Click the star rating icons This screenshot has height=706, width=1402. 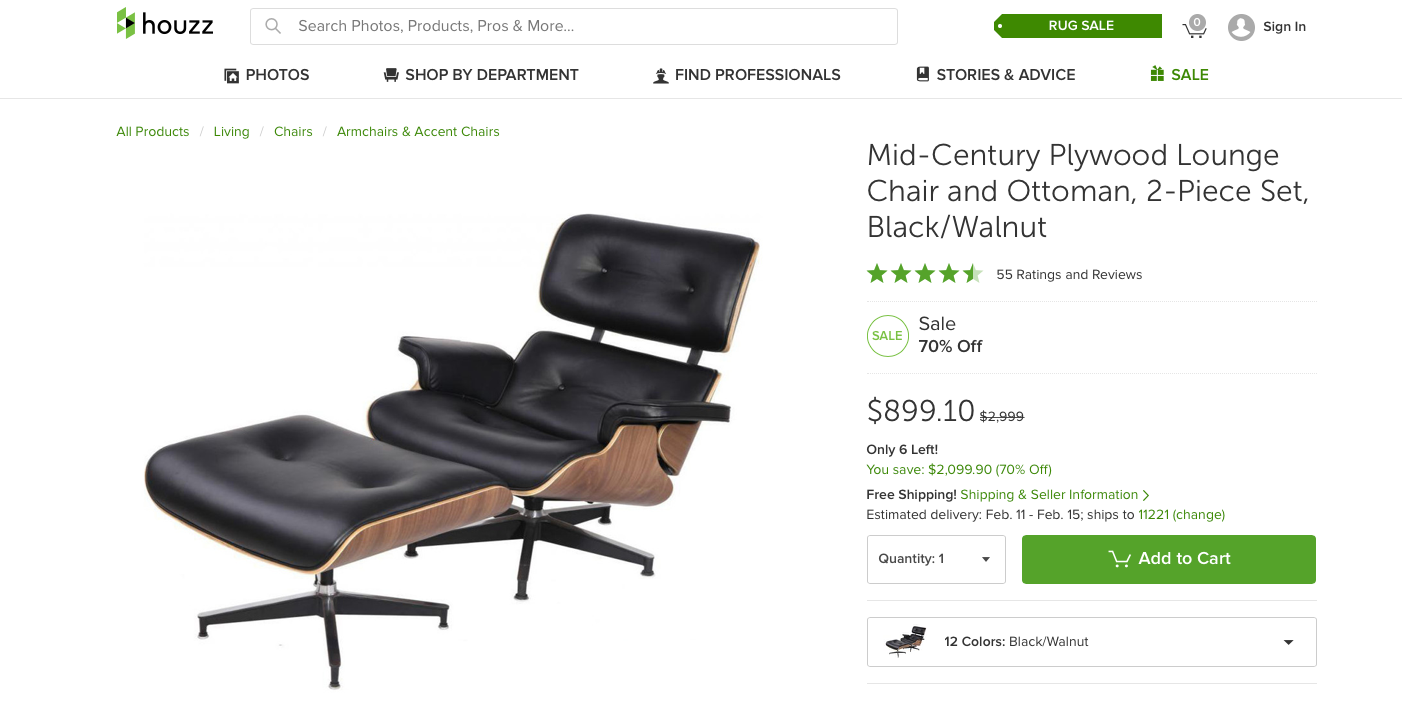(x=924, y=274)
